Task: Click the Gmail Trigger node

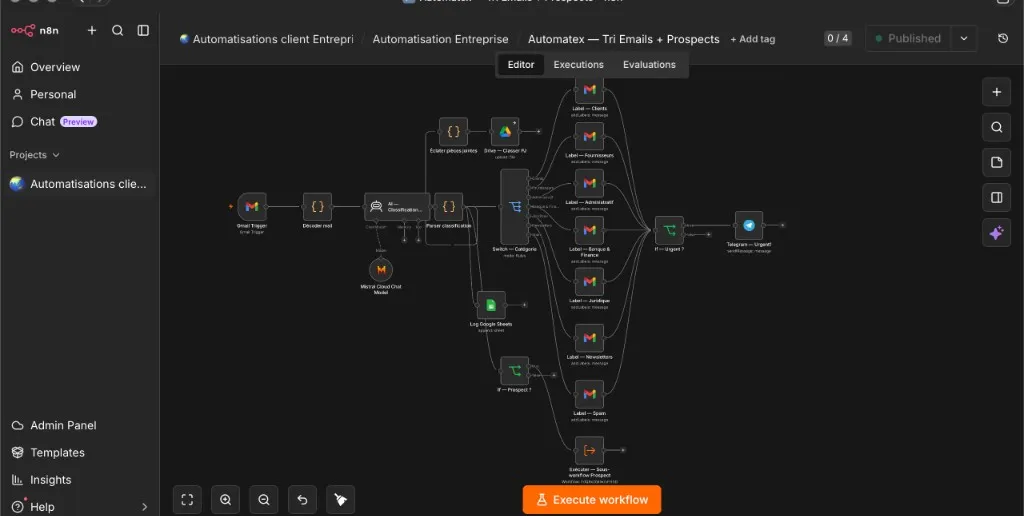Action: [x=252, y=206]
